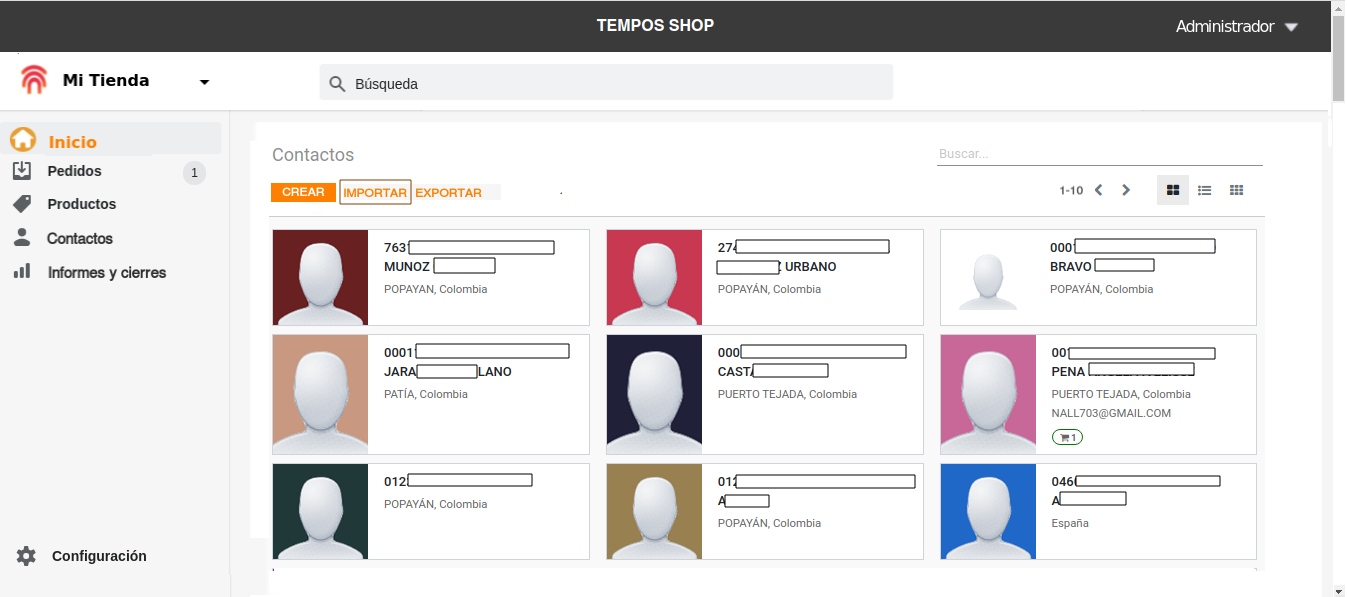The image size is (1347, 597).
Task: Click the CREAR button
Action: coord(303,192)
